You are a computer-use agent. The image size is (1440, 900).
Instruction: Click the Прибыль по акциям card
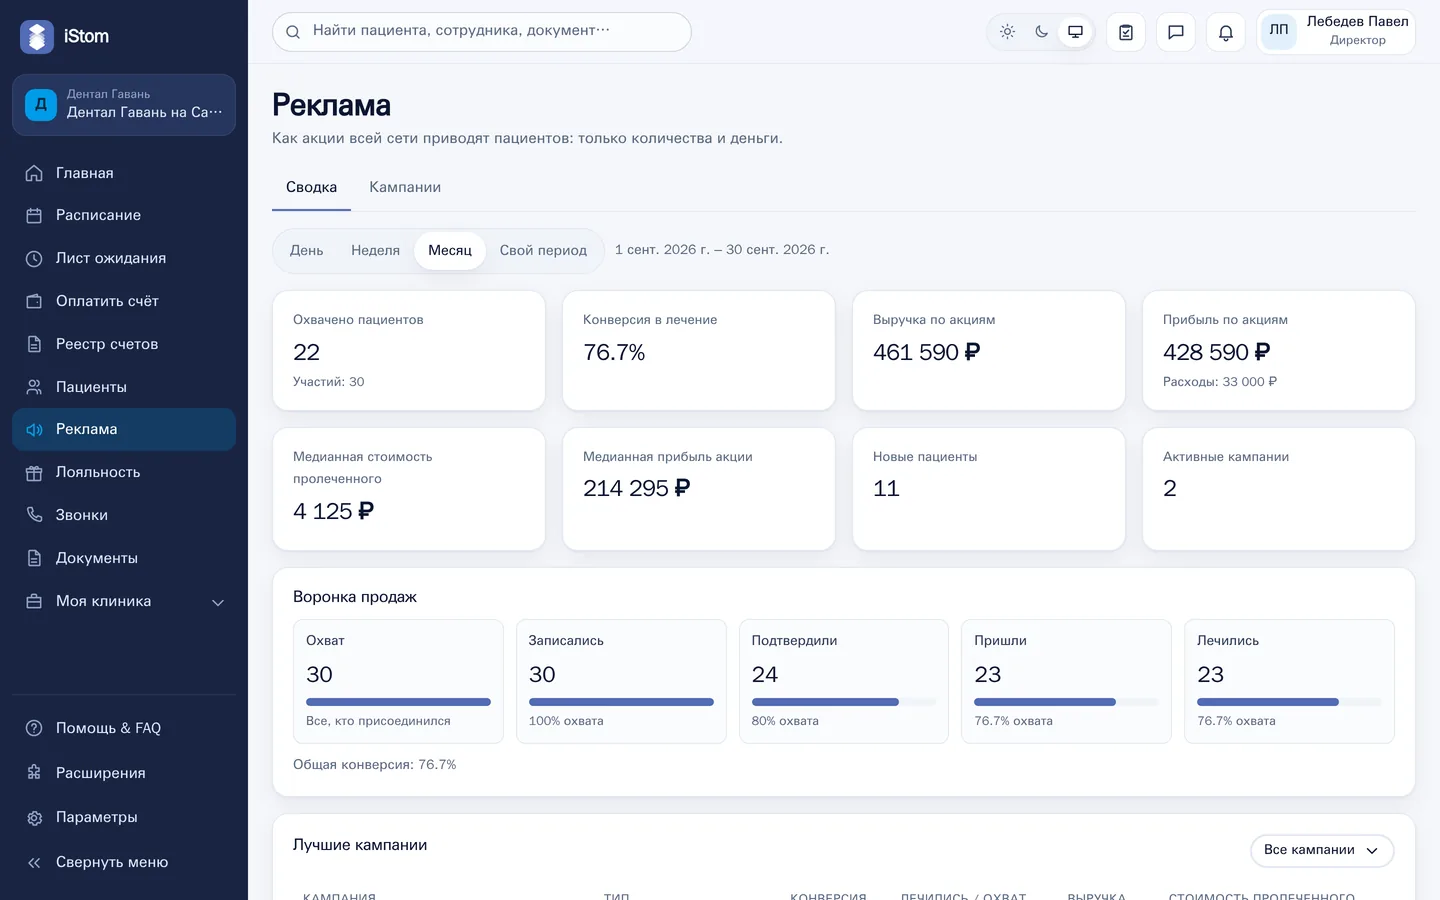(x=1279, y=351)
